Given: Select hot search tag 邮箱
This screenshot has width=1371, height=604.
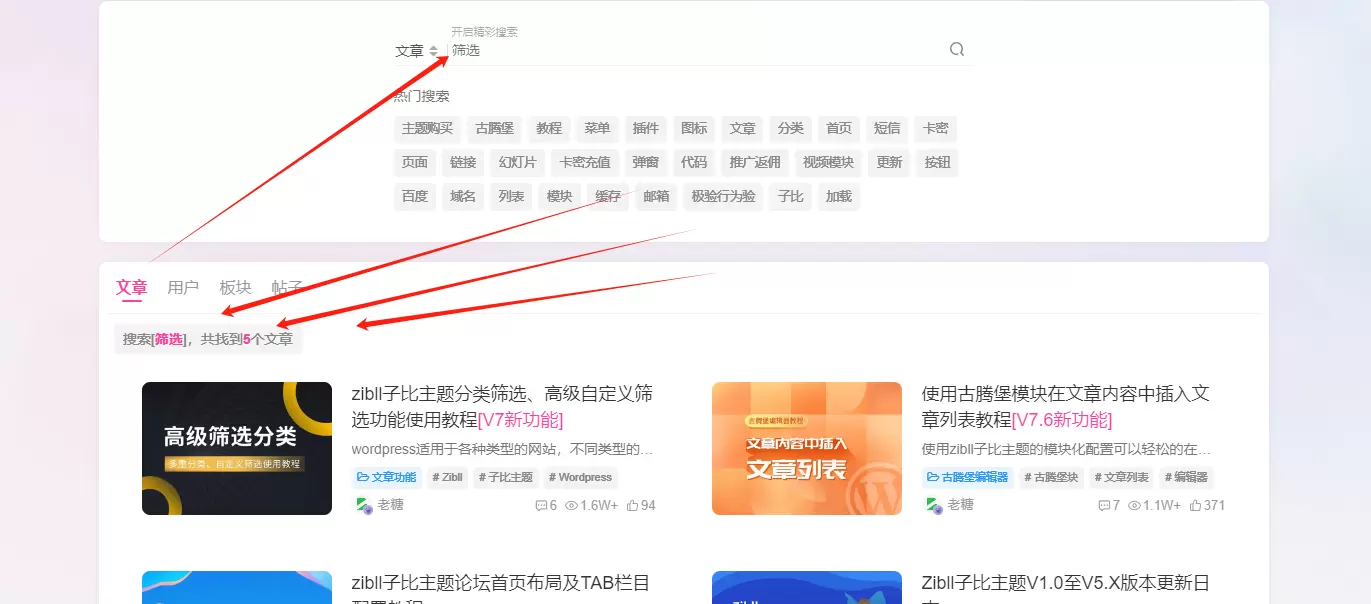Looking at the screenshot, I should tap(657, 197).
